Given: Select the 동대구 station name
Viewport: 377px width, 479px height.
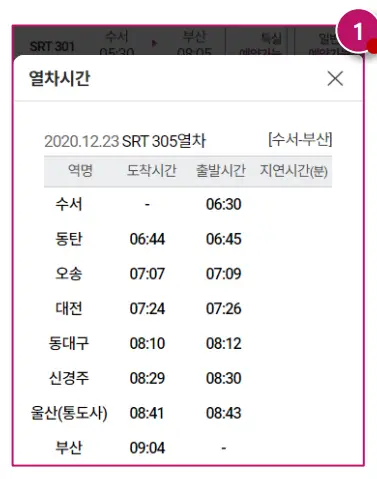Looking at the screenshot, I should click(x=69, y=343).
